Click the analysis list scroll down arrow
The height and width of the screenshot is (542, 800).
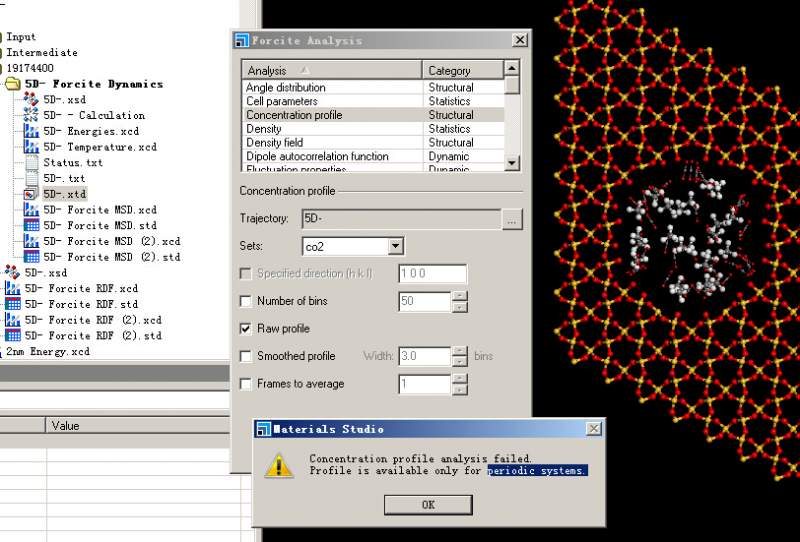point(512,163)
